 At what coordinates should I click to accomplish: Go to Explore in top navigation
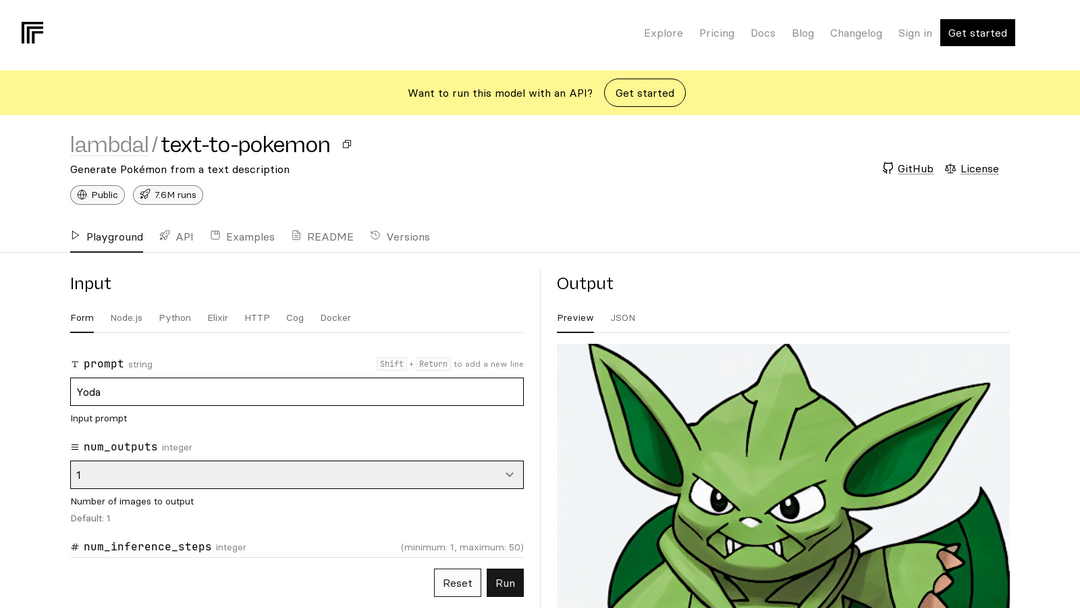click(663, 33)
